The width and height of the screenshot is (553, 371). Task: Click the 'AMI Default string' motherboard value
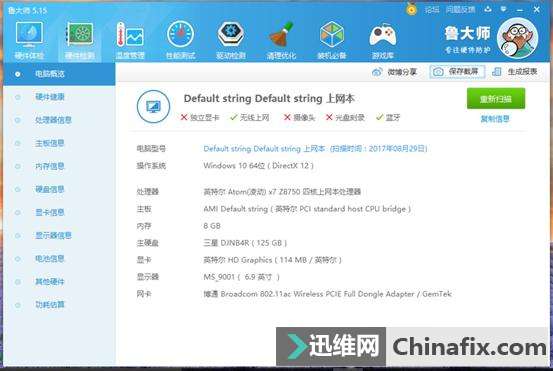tap(307, 209)
